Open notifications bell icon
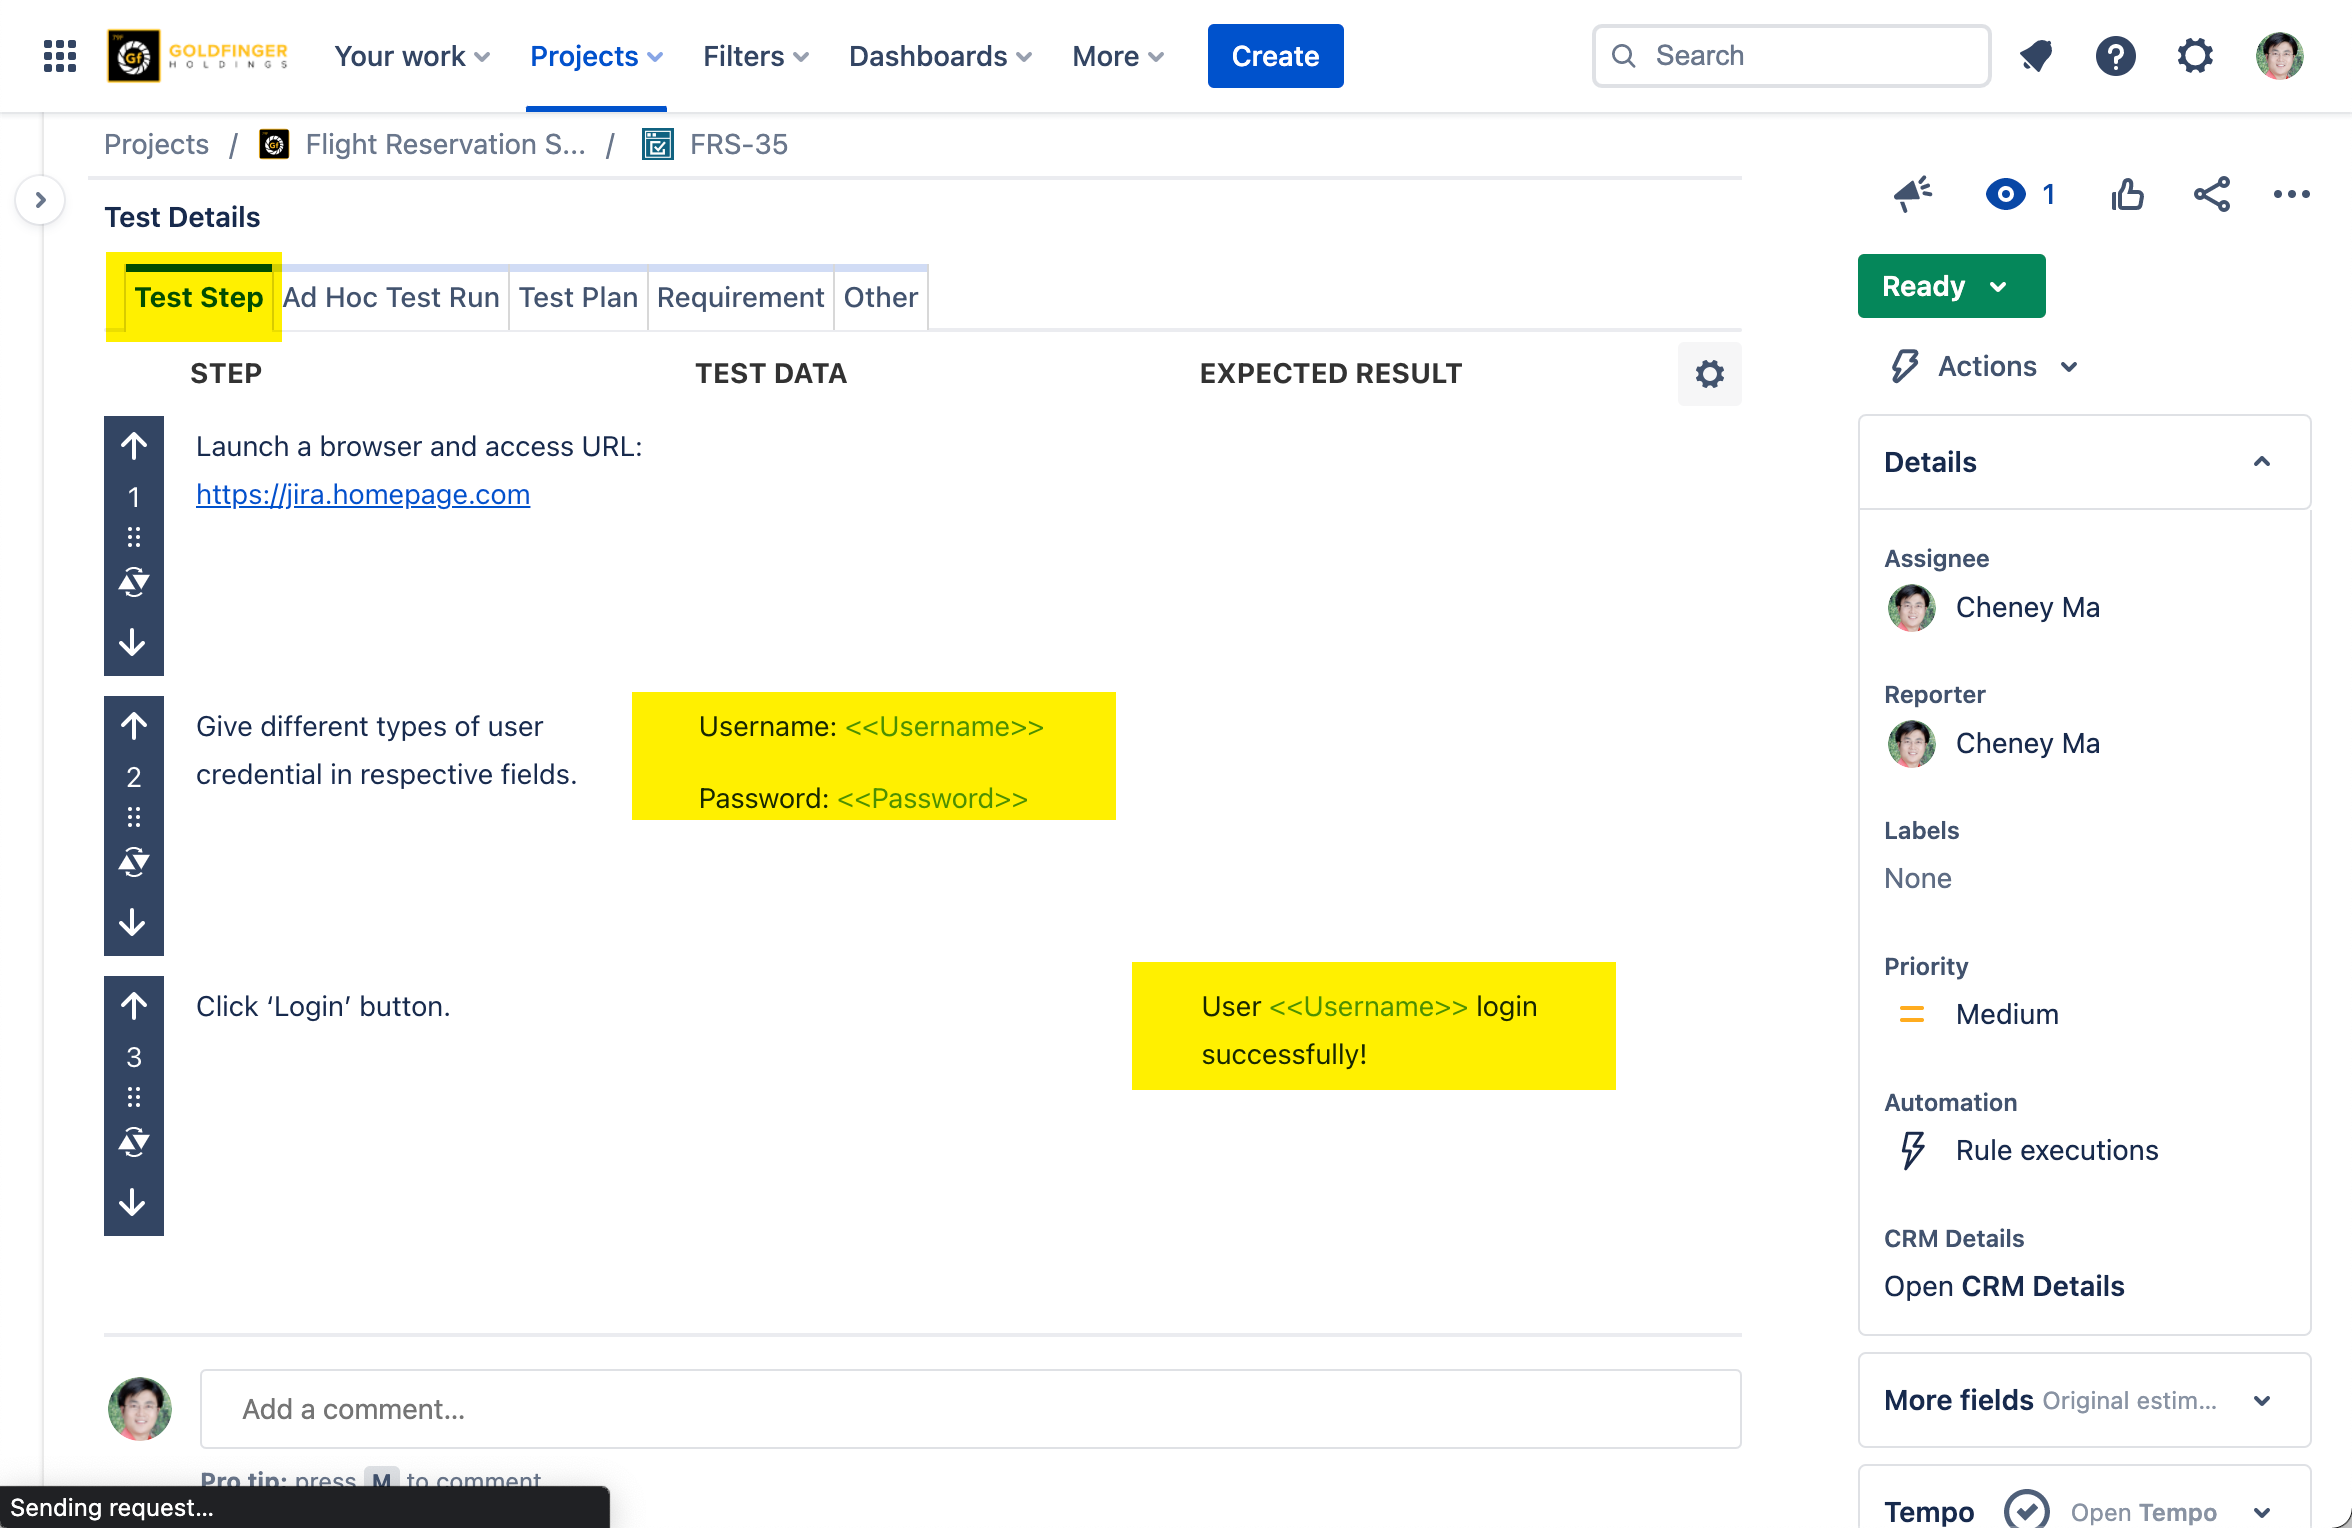2352x1528 pixels. (2036, 56)
